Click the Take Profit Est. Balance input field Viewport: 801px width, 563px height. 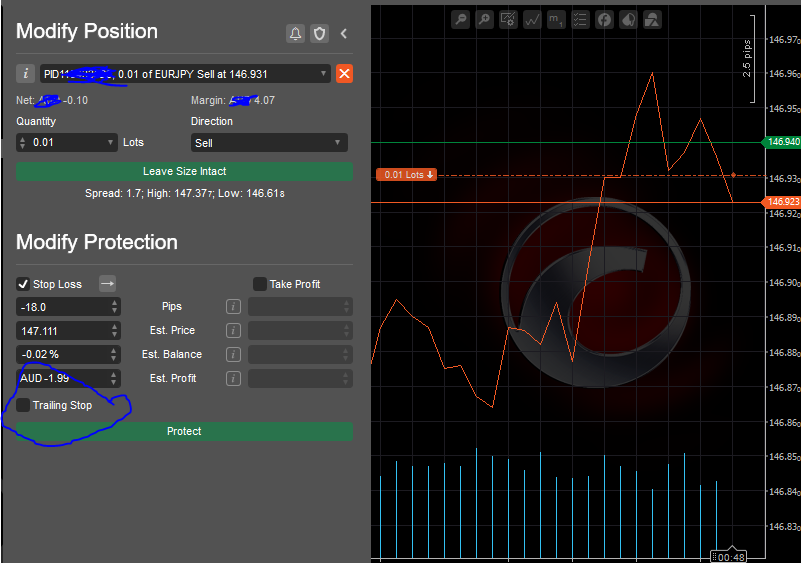click(300, 354)
